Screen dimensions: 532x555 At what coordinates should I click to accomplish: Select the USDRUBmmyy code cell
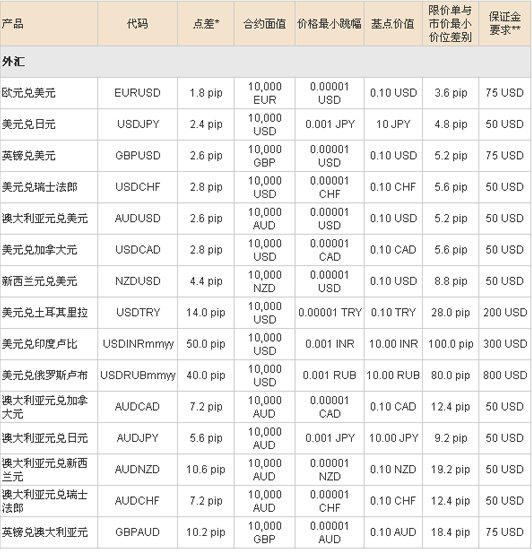click(x=138, y=375)
